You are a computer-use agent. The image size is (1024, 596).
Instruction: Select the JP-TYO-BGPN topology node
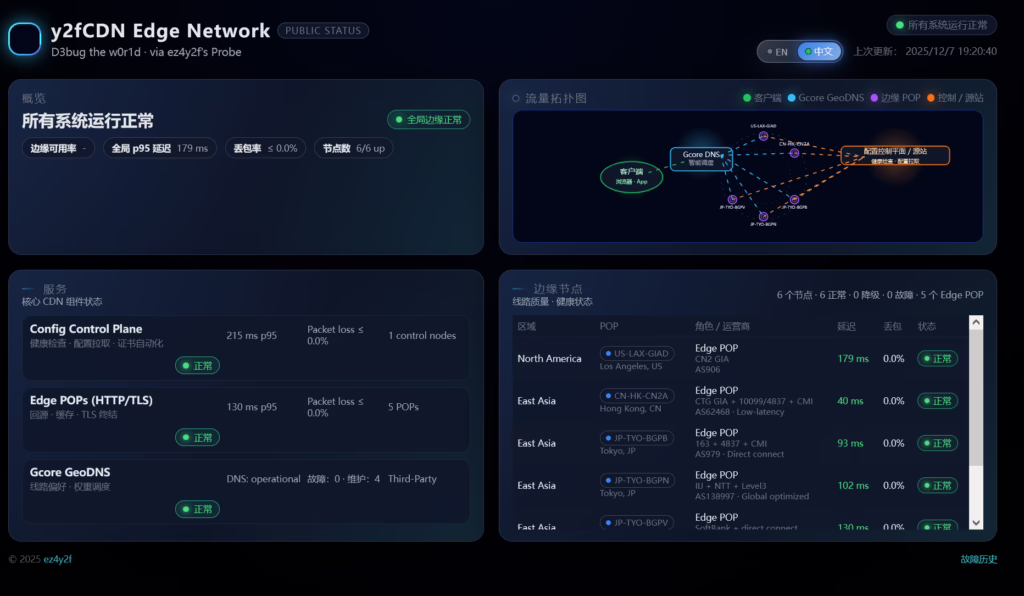point(763,216)
